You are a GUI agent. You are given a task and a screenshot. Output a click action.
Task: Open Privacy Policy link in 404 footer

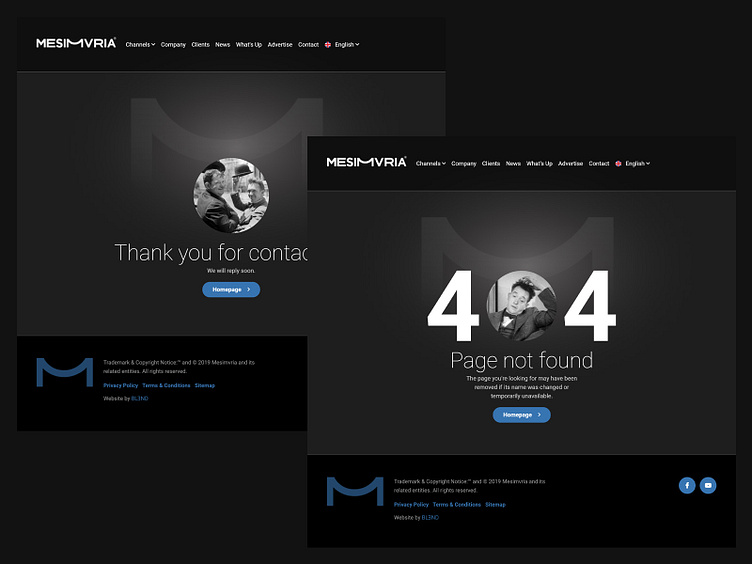click(411, 505)
